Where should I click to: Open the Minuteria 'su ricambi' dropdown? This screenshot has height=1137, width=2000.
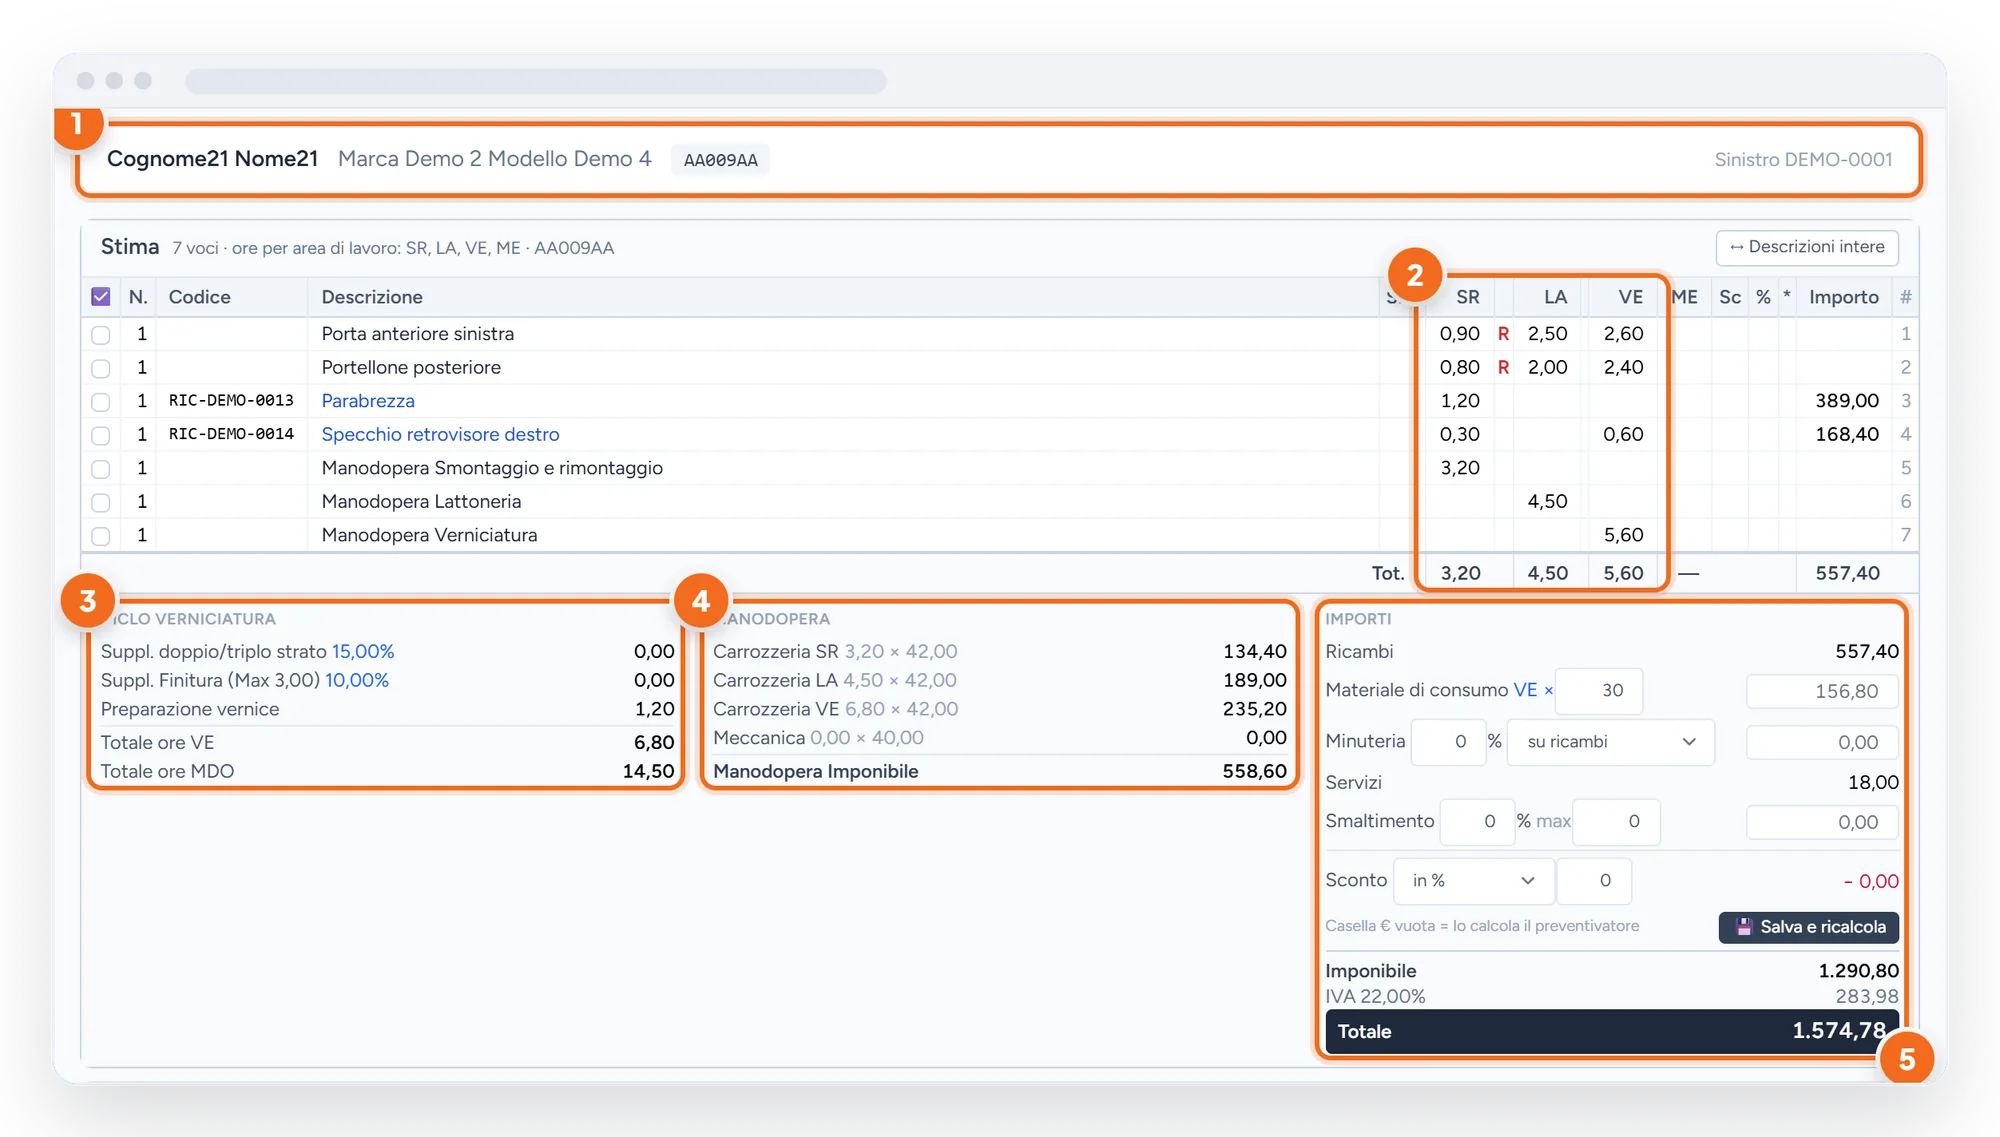(x=1610, y=742)
